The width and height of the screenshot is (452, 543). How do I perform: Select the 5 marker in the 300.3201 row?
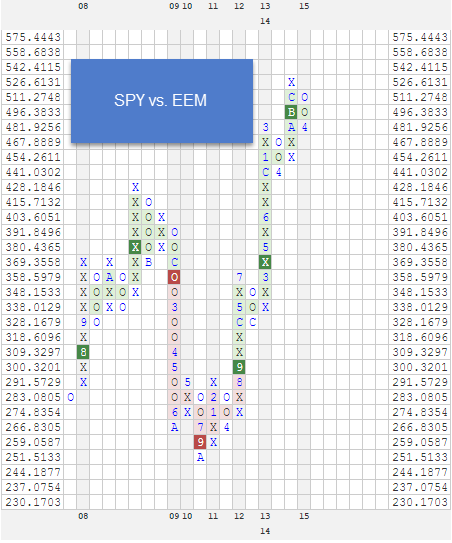point(175,367)
